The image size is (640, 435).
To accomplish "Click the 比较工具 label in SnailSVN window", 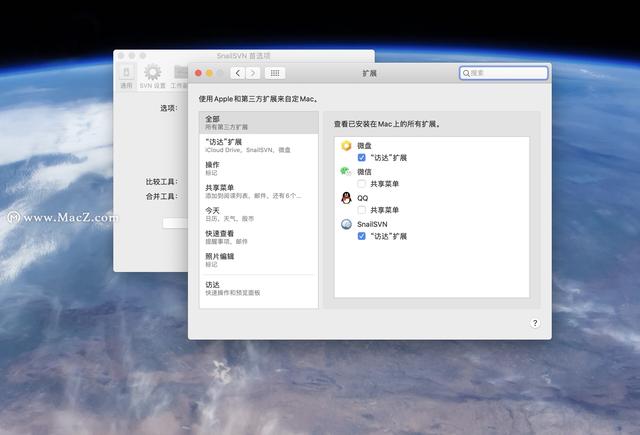I will 162,182.
